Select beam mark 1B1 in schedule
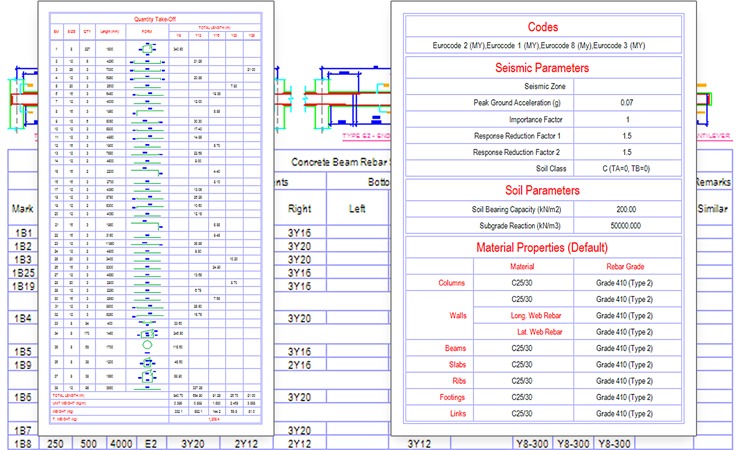740x450 pixels. point(23,233)
